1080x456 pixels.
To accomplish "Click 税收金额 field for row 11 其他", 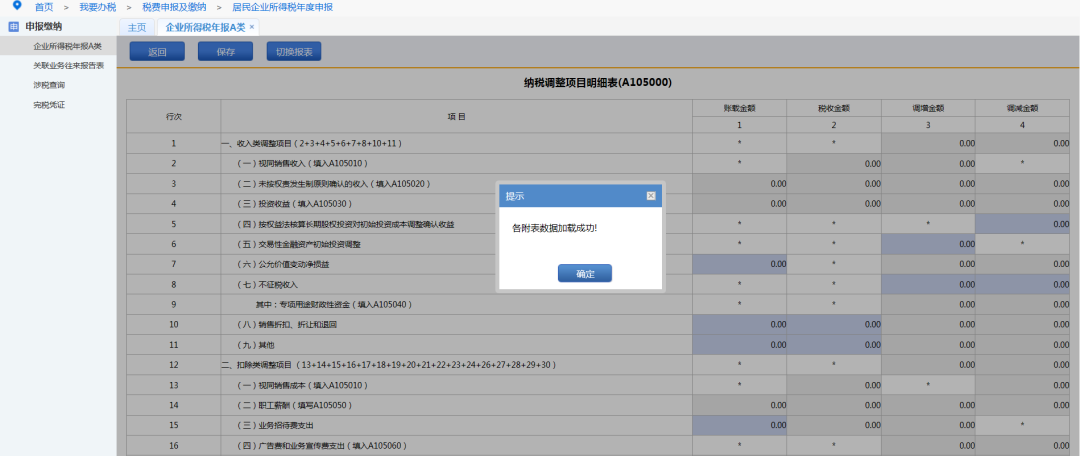I will click(834, 344).
